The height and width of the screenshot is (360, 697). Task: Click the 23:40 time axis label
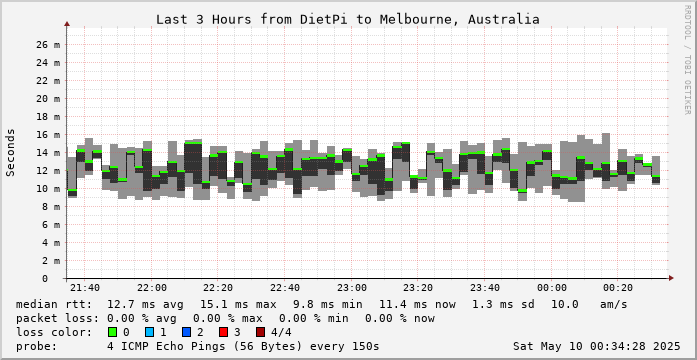(485, 288)
